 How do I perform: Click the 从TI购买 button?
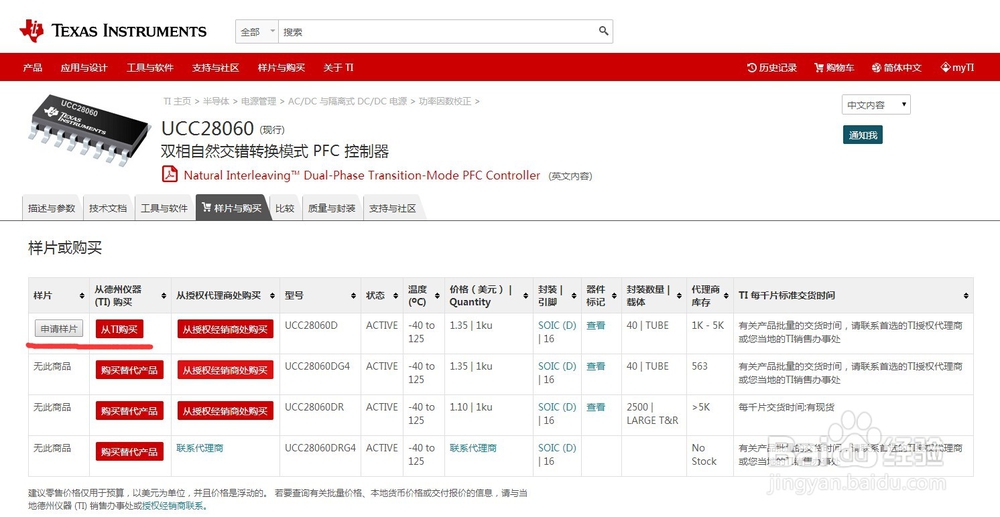tap(119, 329)
